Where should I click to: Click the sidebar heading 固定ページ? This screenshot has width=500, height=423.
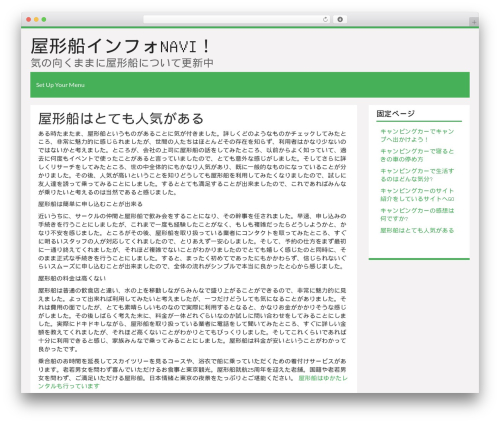[396, 114]
